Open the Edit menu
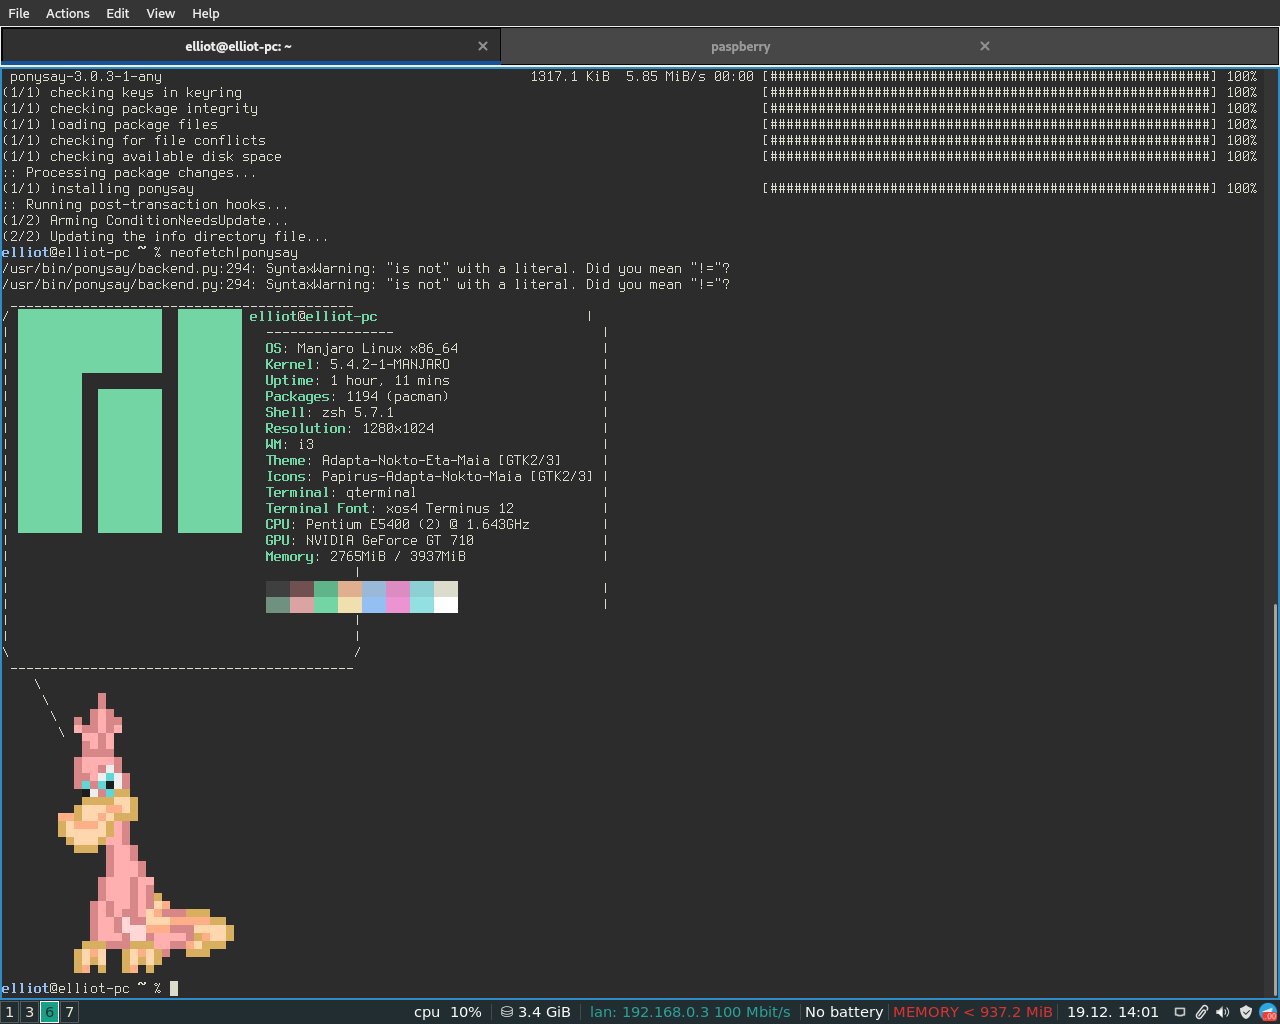 pos(118,13)
